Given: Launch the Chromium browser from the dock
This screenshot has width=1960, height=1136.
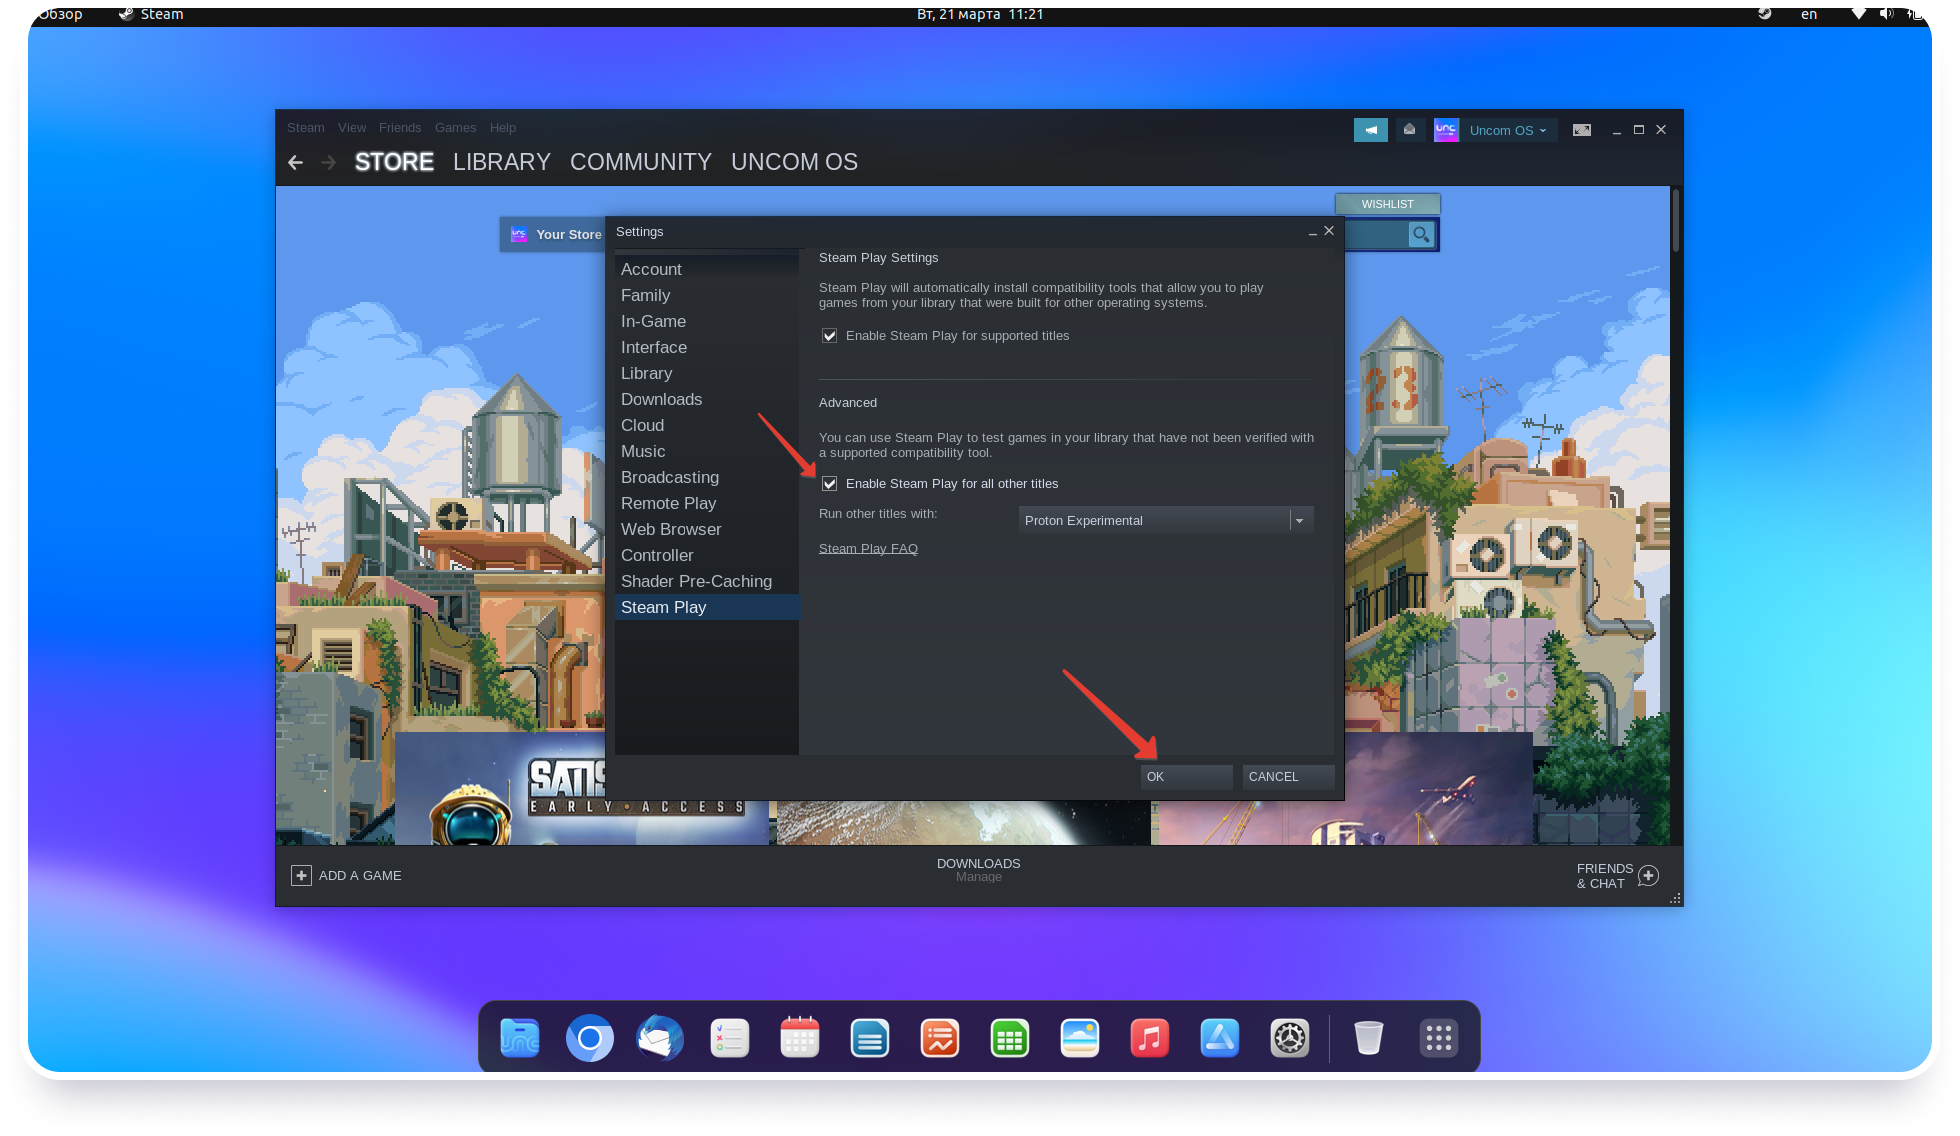Looking at the screenshot, I should (590, 1038).
